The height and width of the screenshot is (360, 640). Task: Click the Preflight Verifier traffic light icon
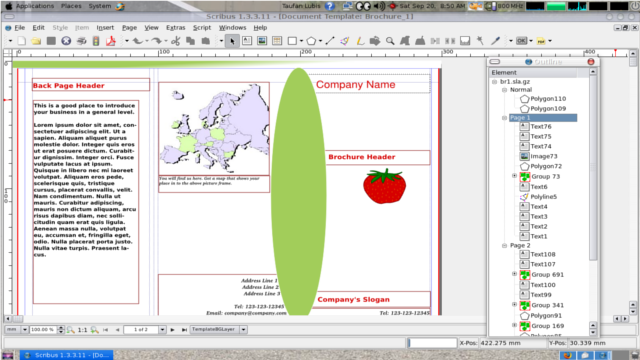(96, 41)
